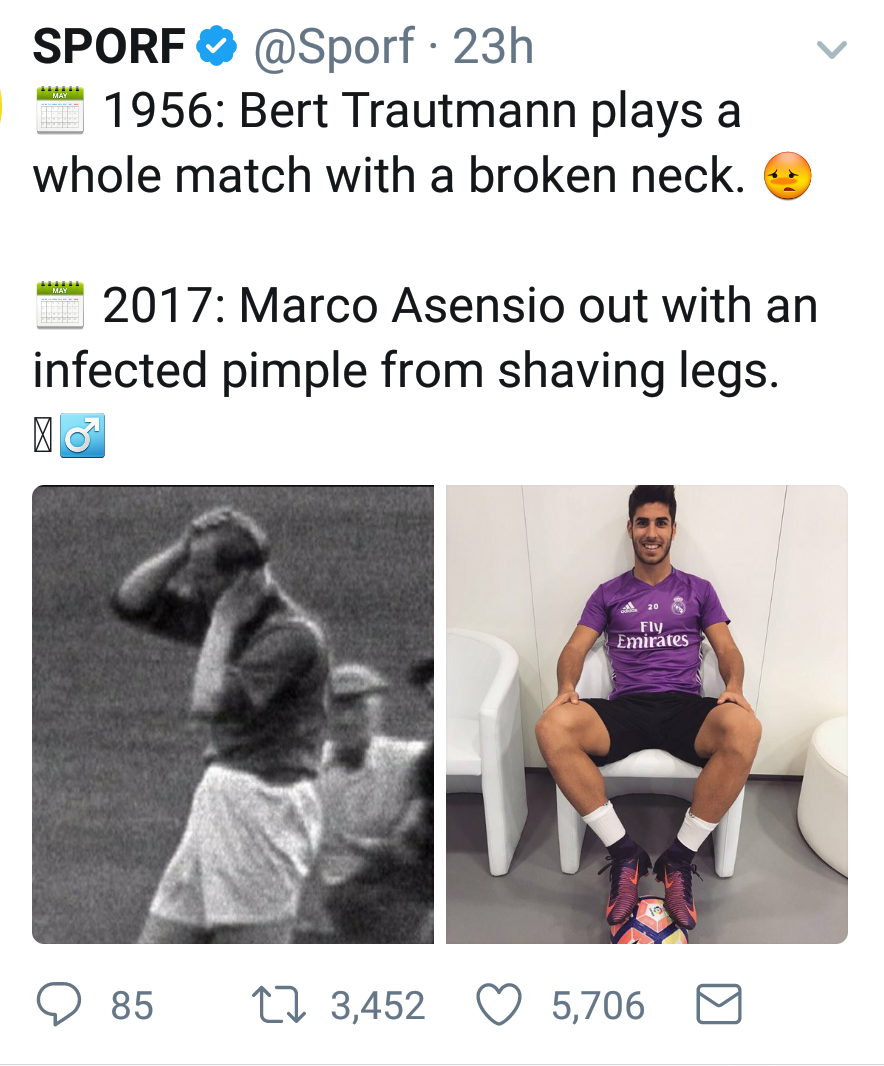Open the black-and-white Trautmann photo
The height and width of the screenshot is (1066, 884).
233,714
